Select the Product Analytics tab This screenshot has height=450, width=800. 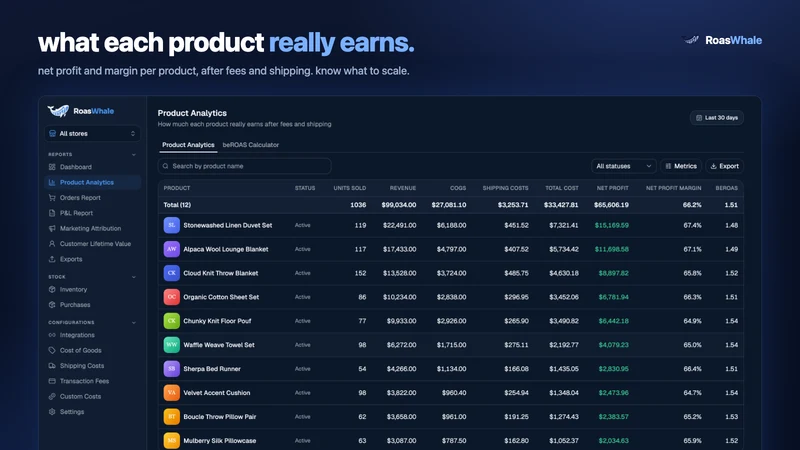click(188, 145)
